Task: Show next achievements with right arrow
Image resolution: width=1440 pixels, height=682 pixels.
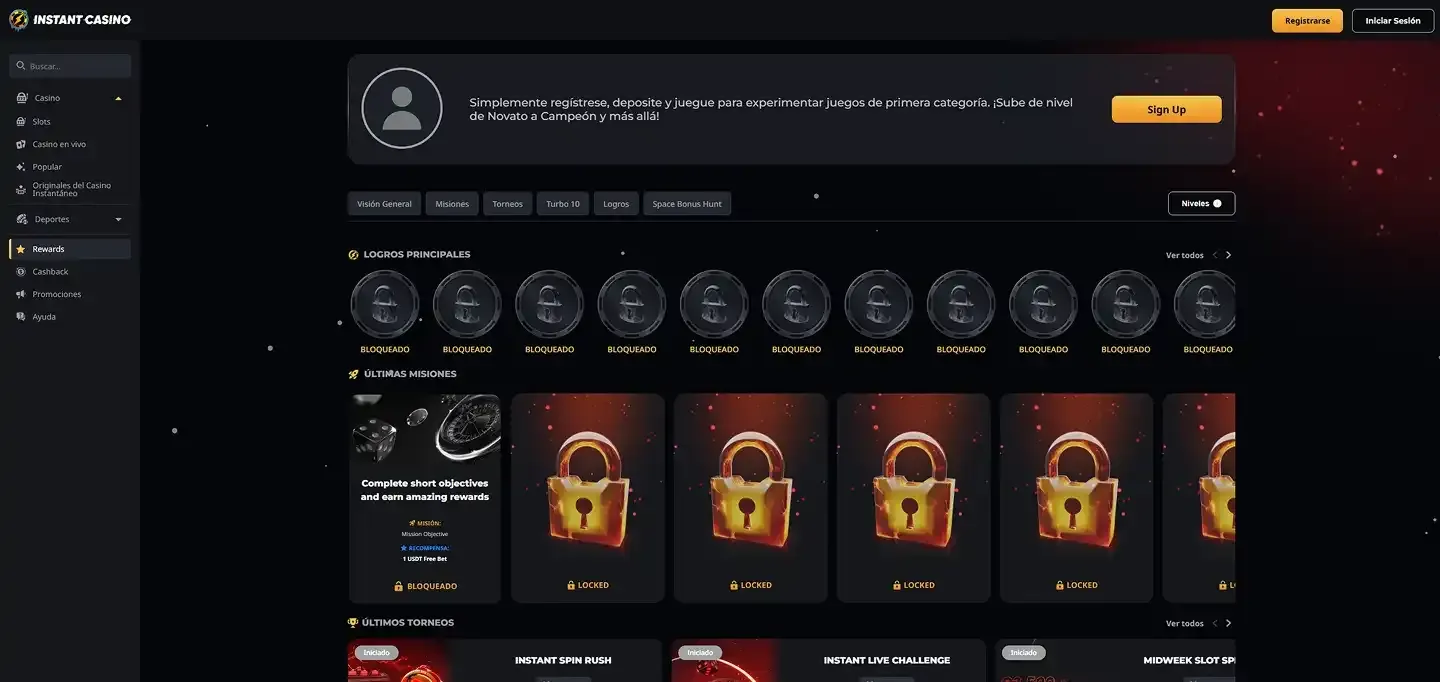Action: [x=1229, y=255]
